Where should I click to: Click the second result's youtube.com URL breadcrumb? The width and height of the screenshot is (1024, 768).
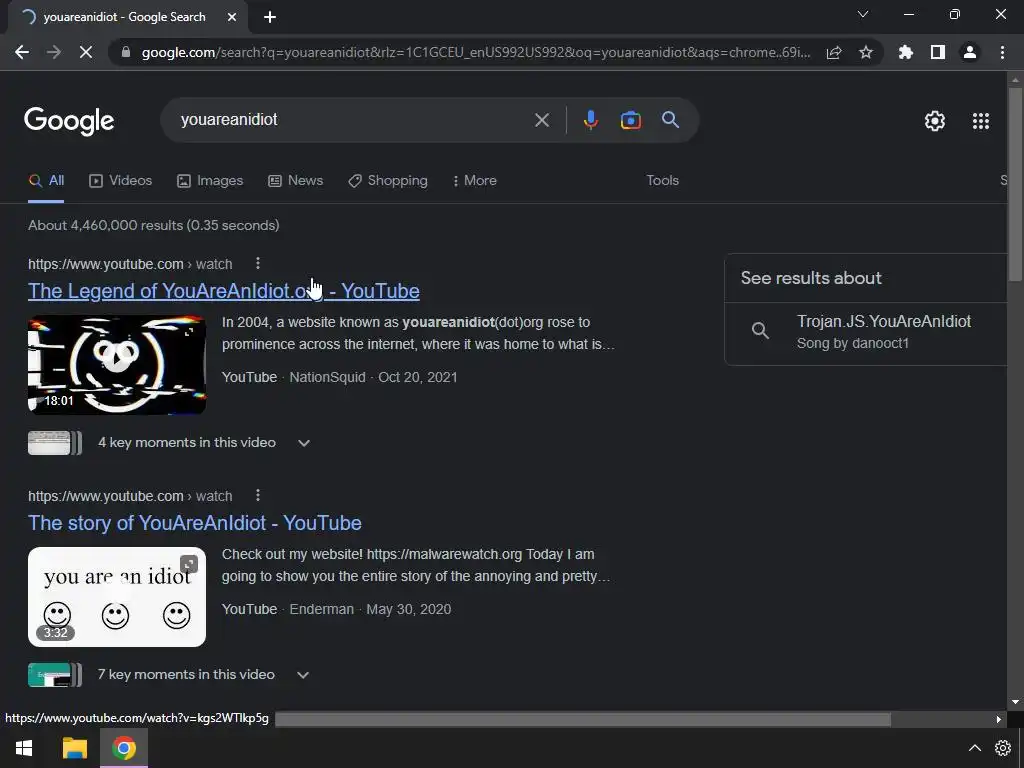click(130, 496)
